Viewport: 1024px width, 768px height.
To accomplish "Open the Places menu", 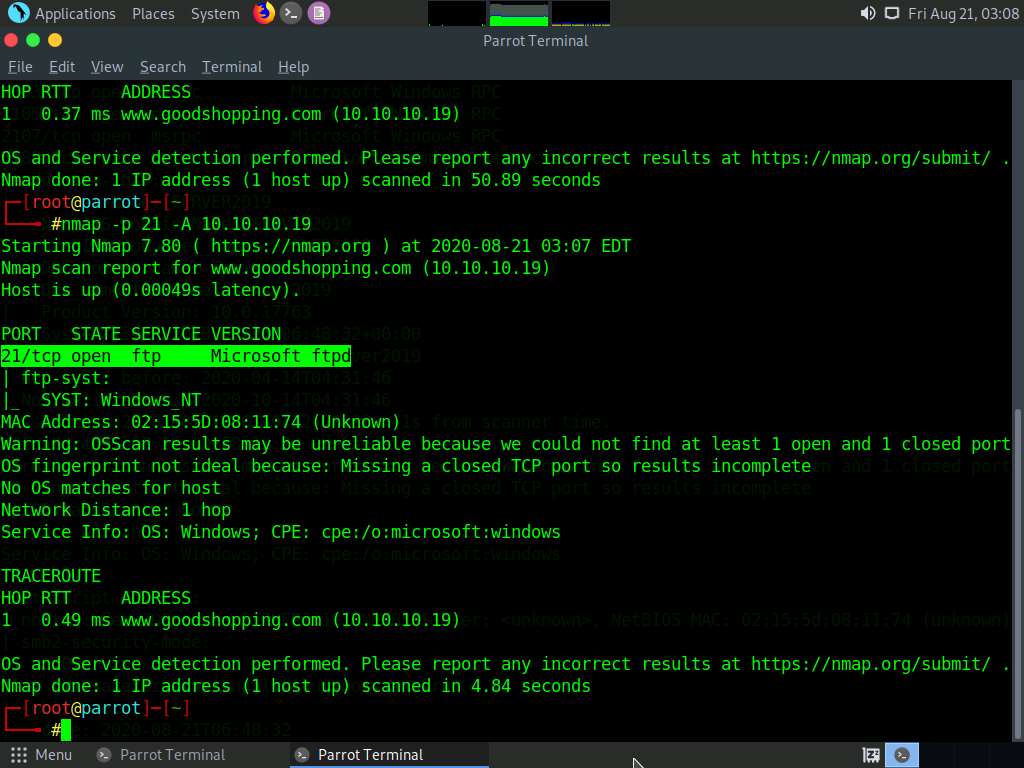I will [153, 14].
